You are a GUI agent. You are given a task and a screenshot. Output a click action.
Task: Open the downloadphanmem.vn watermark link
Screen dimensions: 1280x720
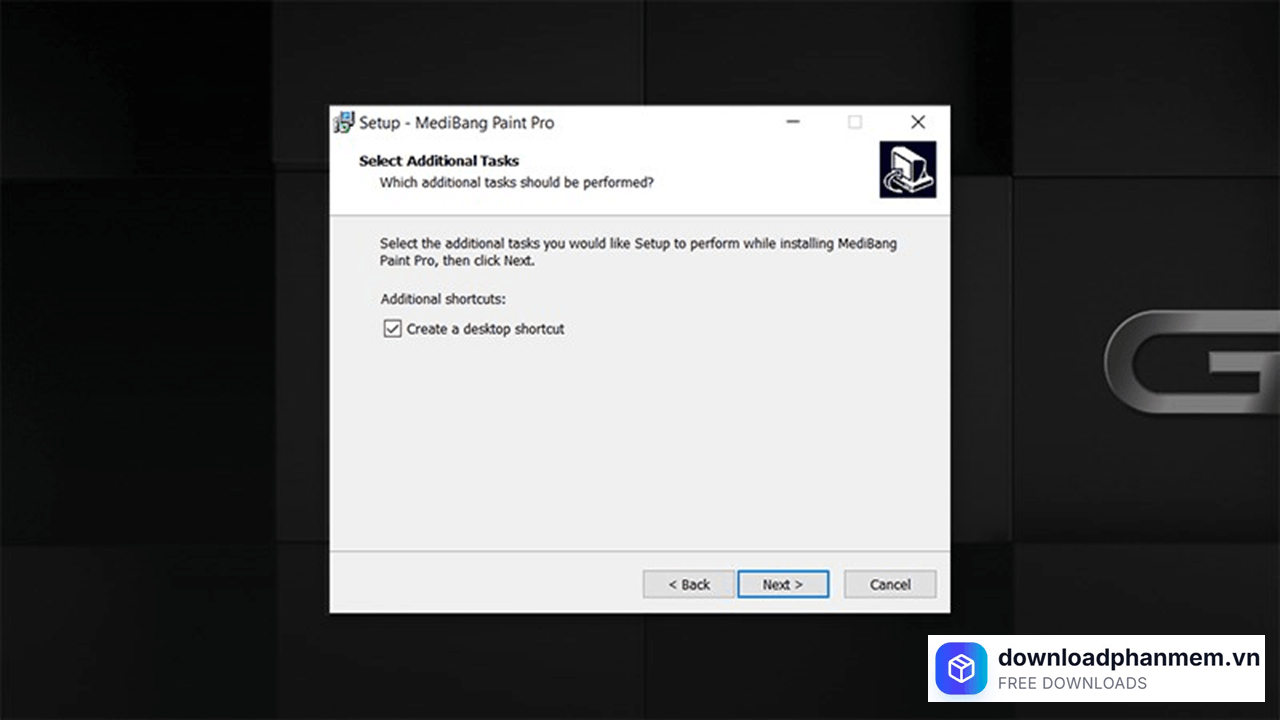[1128, 657]
